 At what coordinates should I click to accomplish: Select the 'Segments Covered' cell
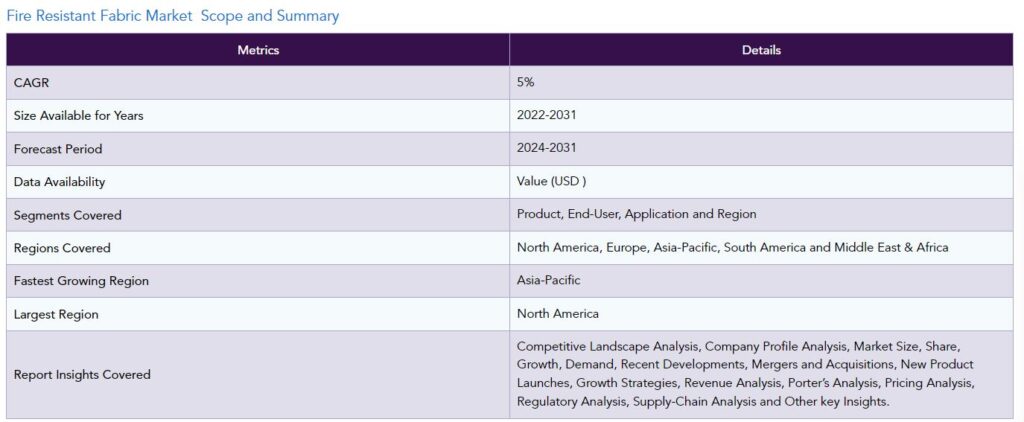coord(258,215)
